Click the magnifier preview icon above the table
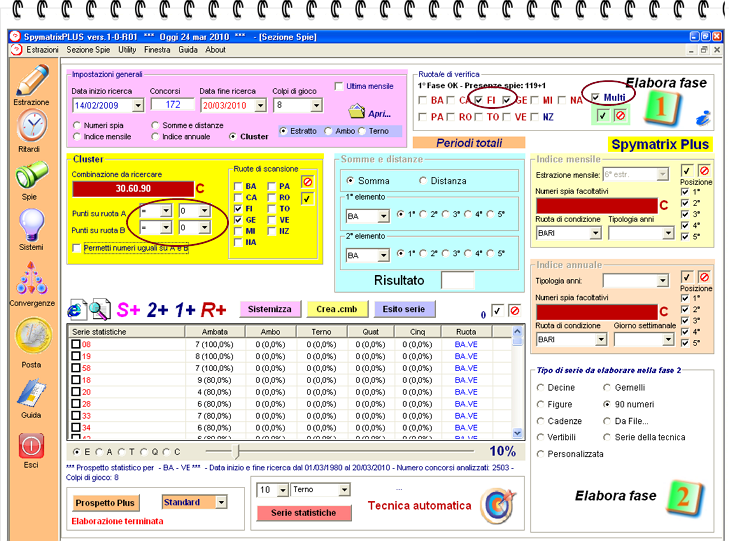 coord(100,309)
